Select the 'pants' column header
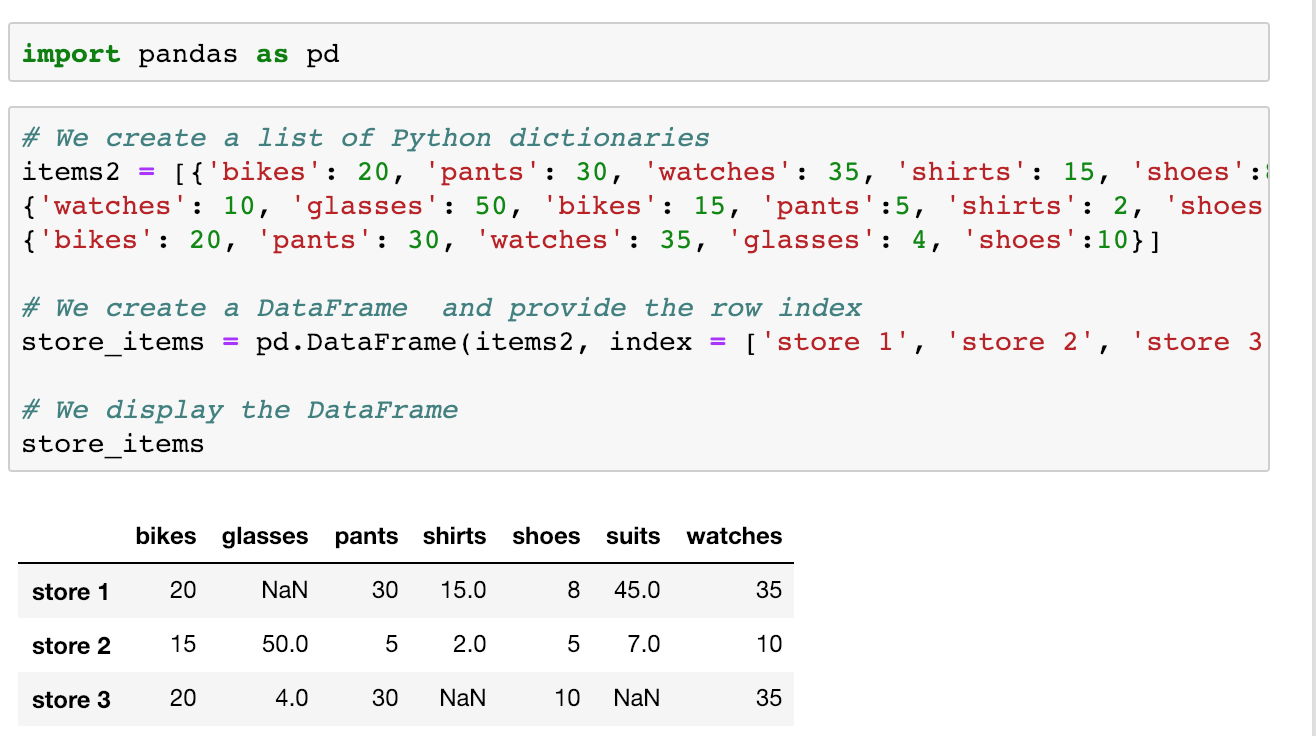The width and height of the screenshot is (1316, 736). tap(366, 537)
